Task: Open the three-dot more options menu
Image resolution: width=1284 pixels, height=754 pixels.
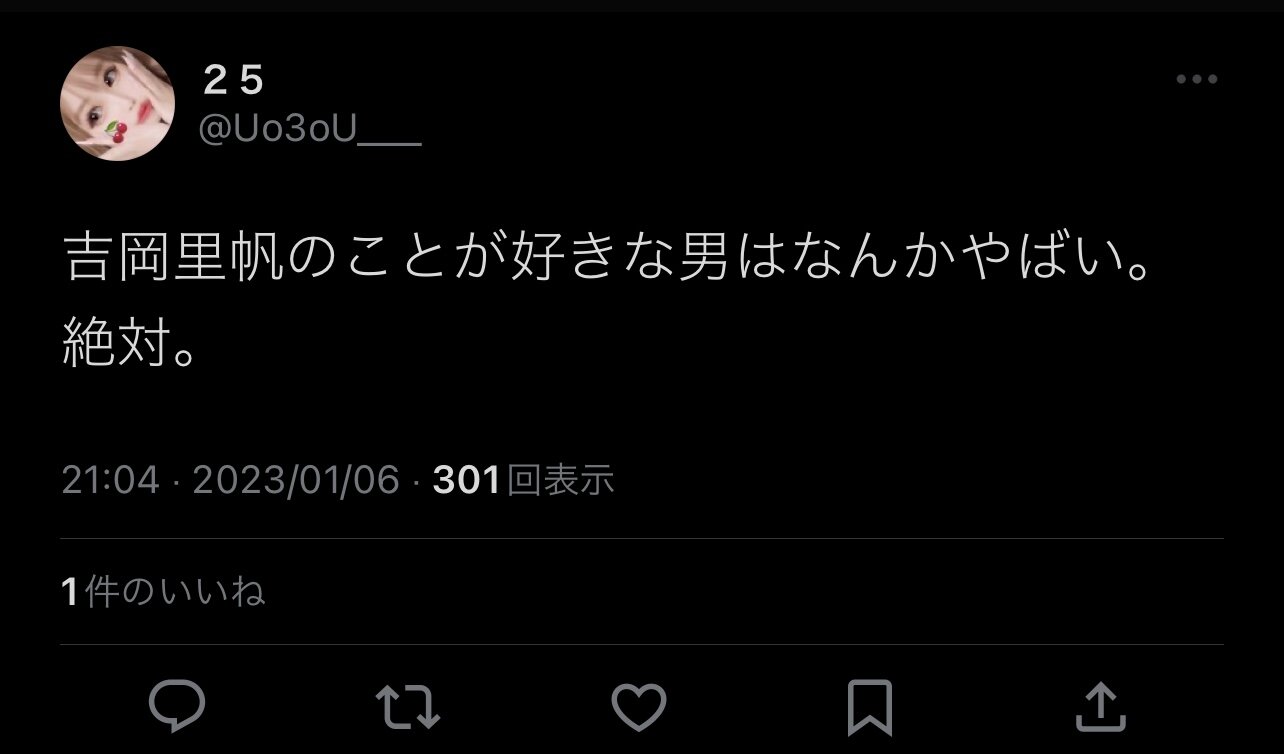Action: 1196,79
